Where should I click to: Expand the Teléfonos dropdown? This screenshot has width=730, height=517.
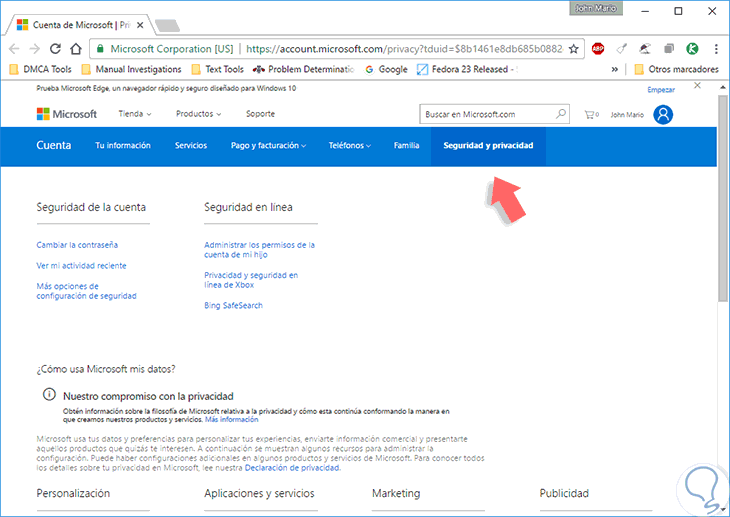[350, 145]
